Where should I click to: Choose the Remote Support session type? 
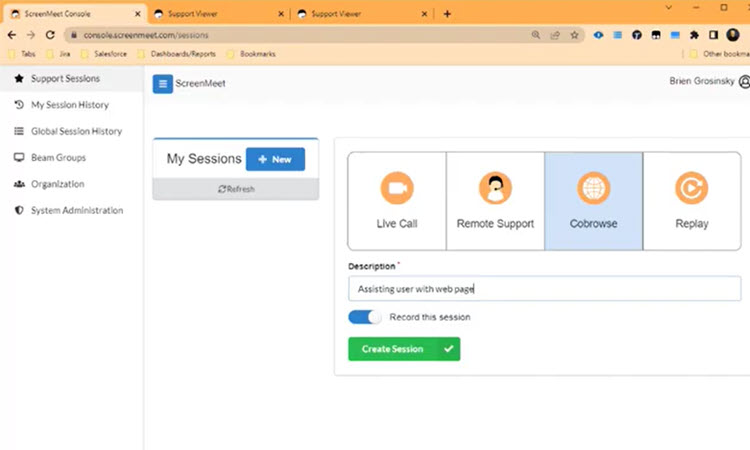point(495,201)
